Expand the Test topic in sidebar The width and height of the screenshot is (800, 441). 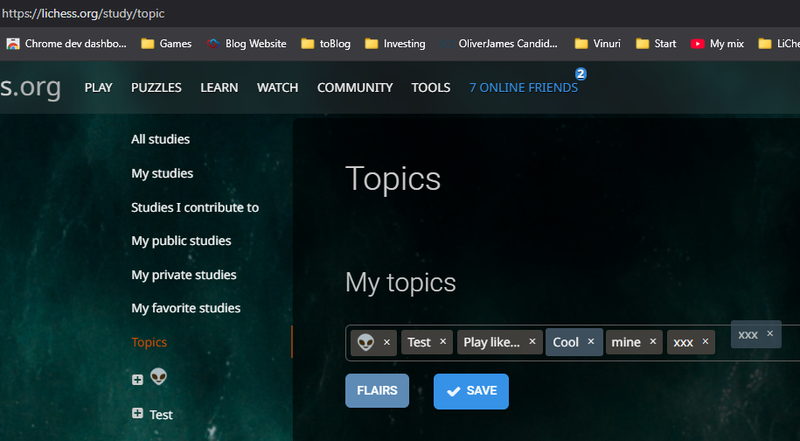137,414
